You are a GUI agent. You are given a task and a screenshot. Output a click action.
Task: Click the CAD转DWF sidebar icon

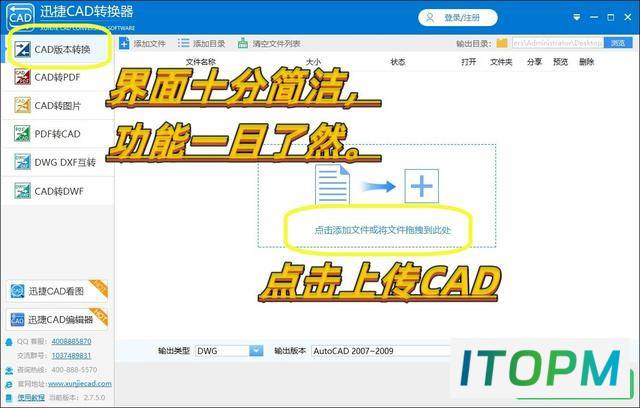[x=22, y=191]
